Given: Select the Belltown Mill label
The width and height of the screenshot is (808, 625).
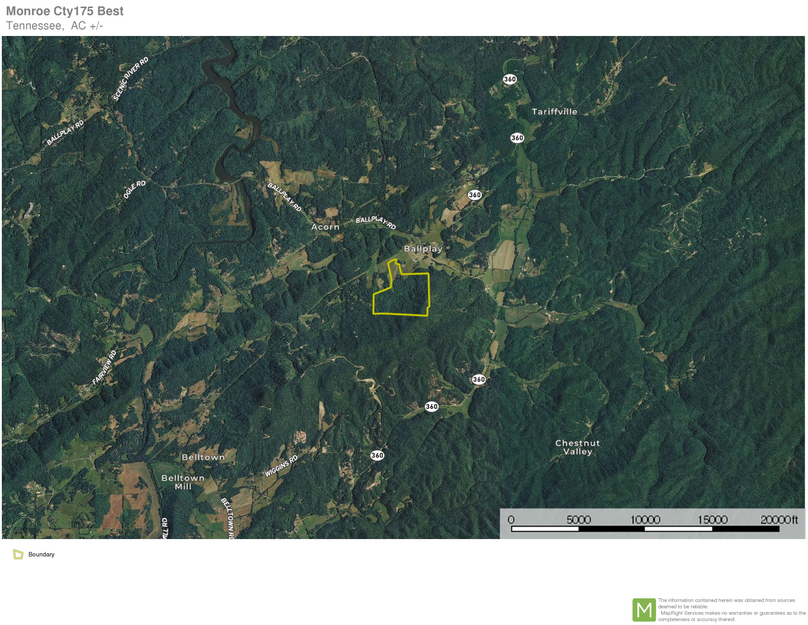Looking at the screenshot, I should [x=184, y=482].
